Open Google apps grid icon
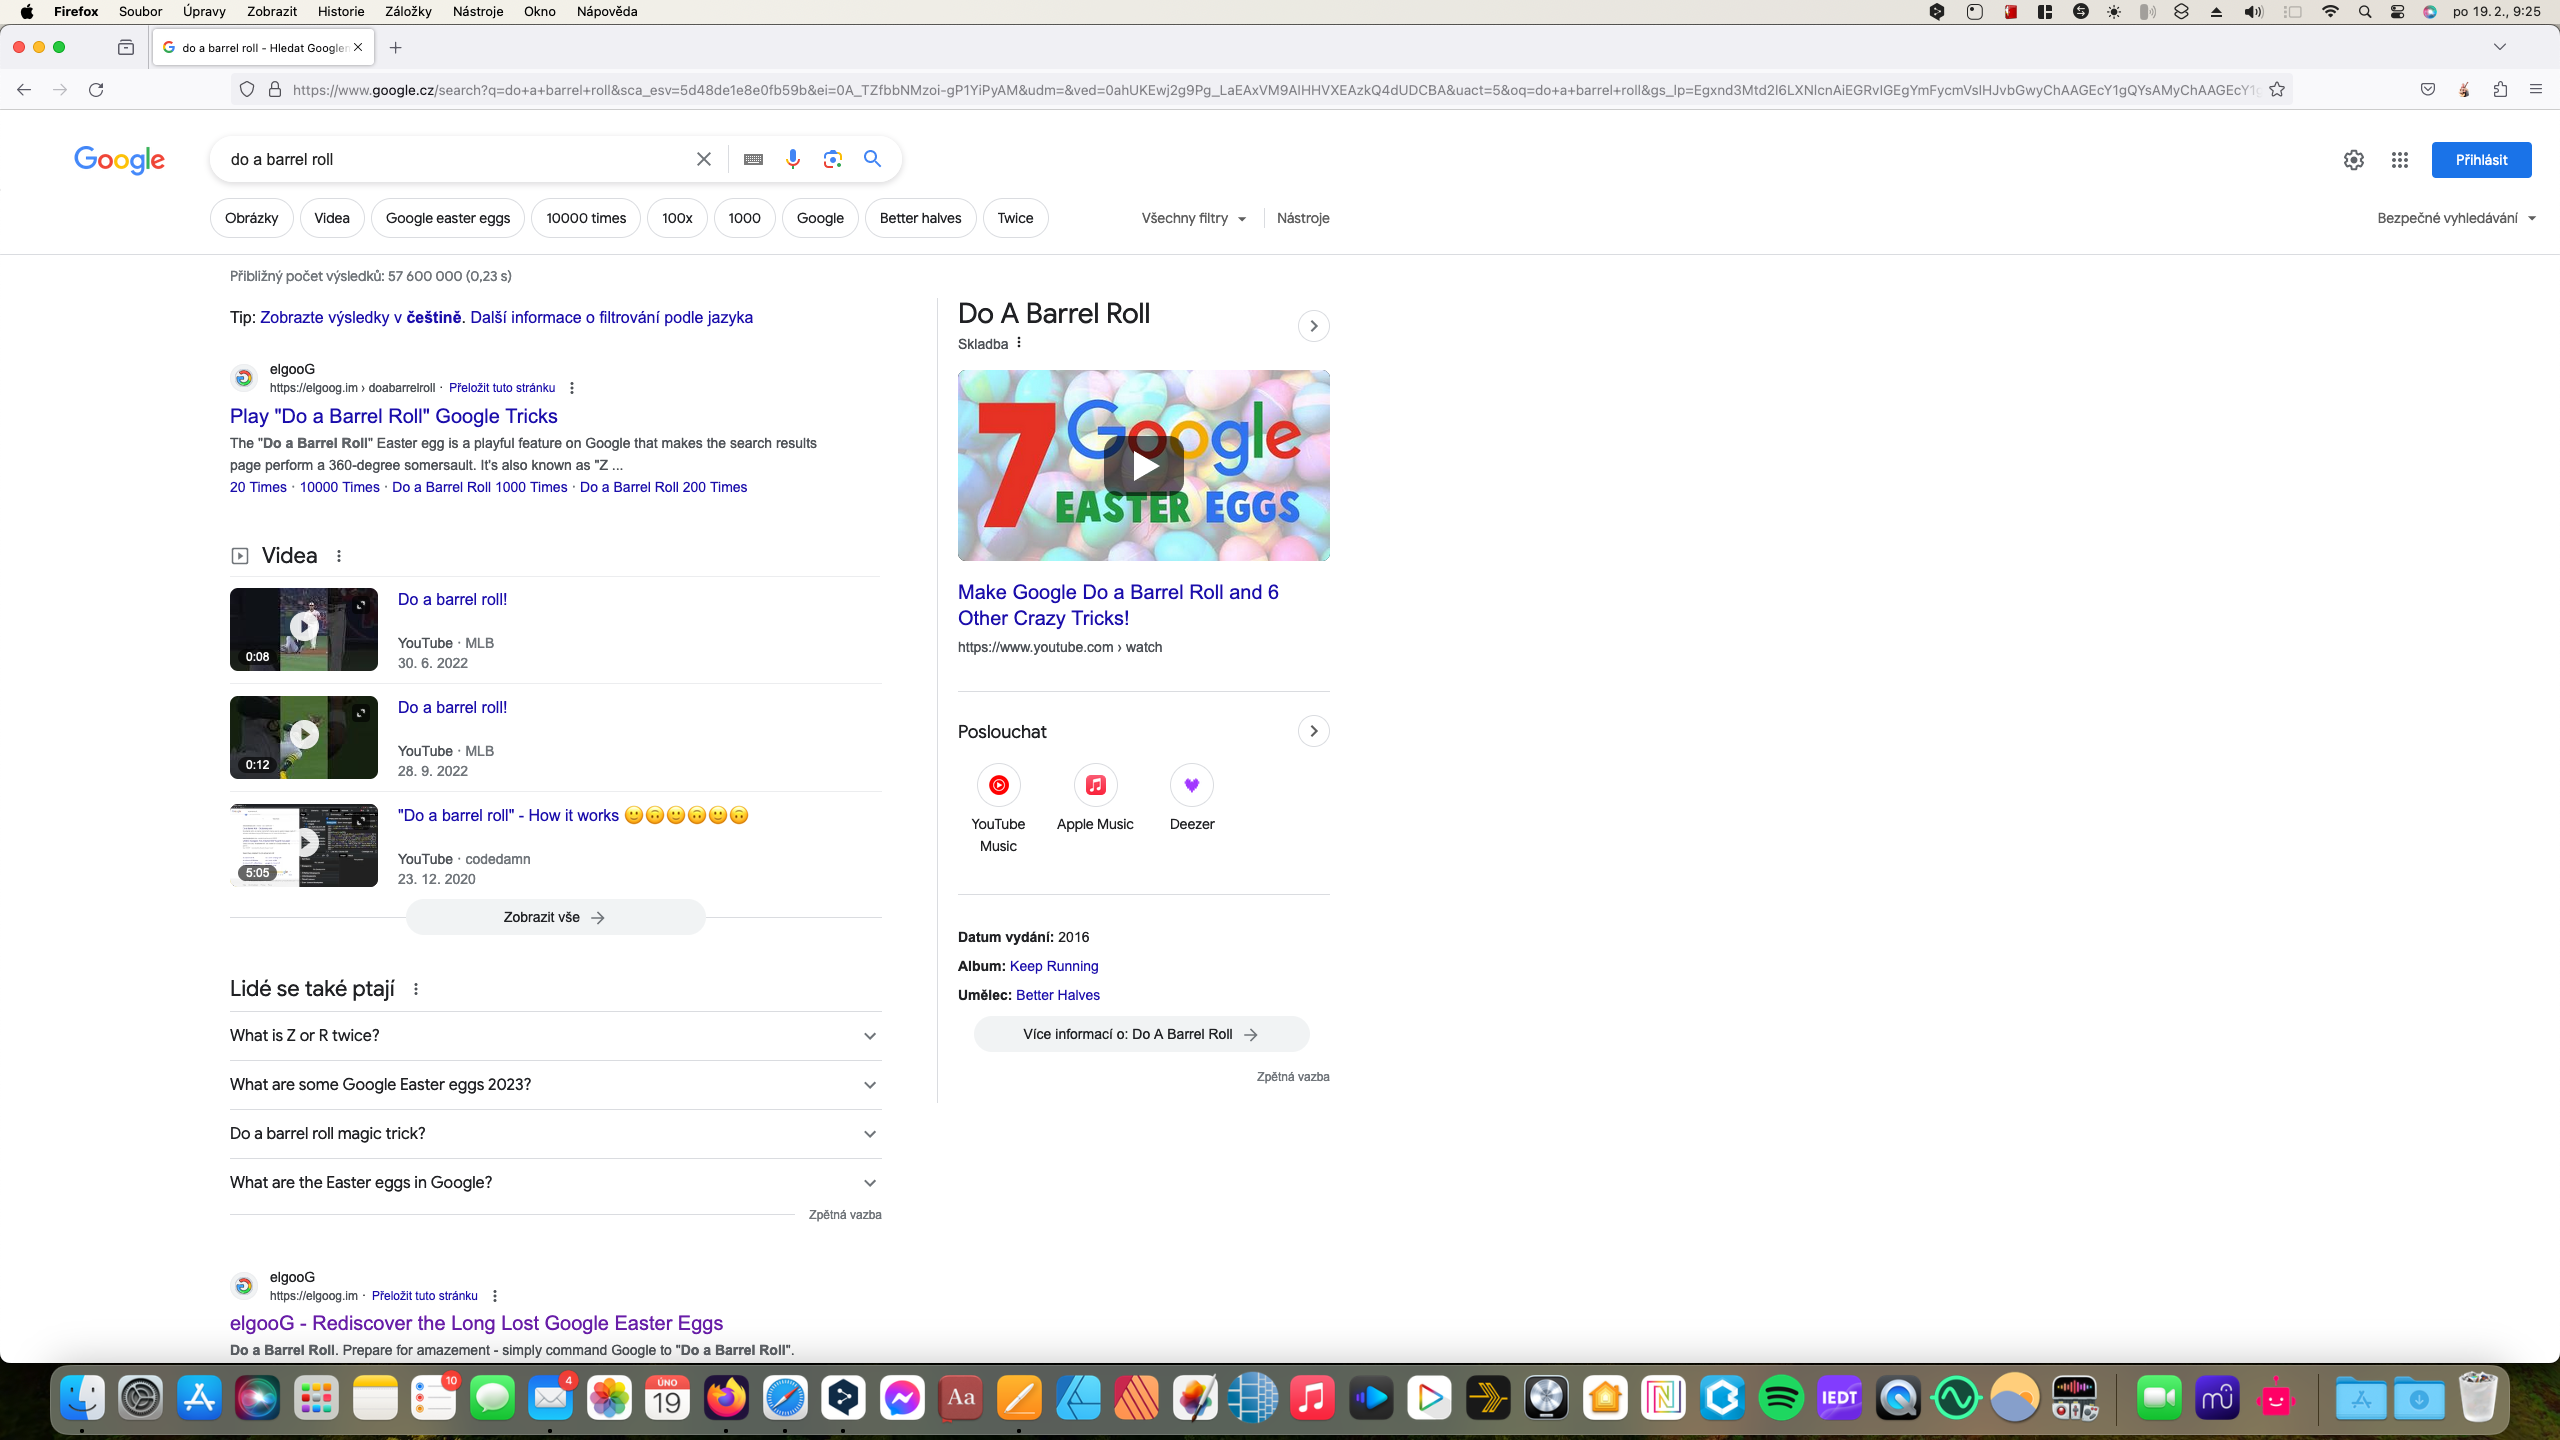 coord(2399,160)
